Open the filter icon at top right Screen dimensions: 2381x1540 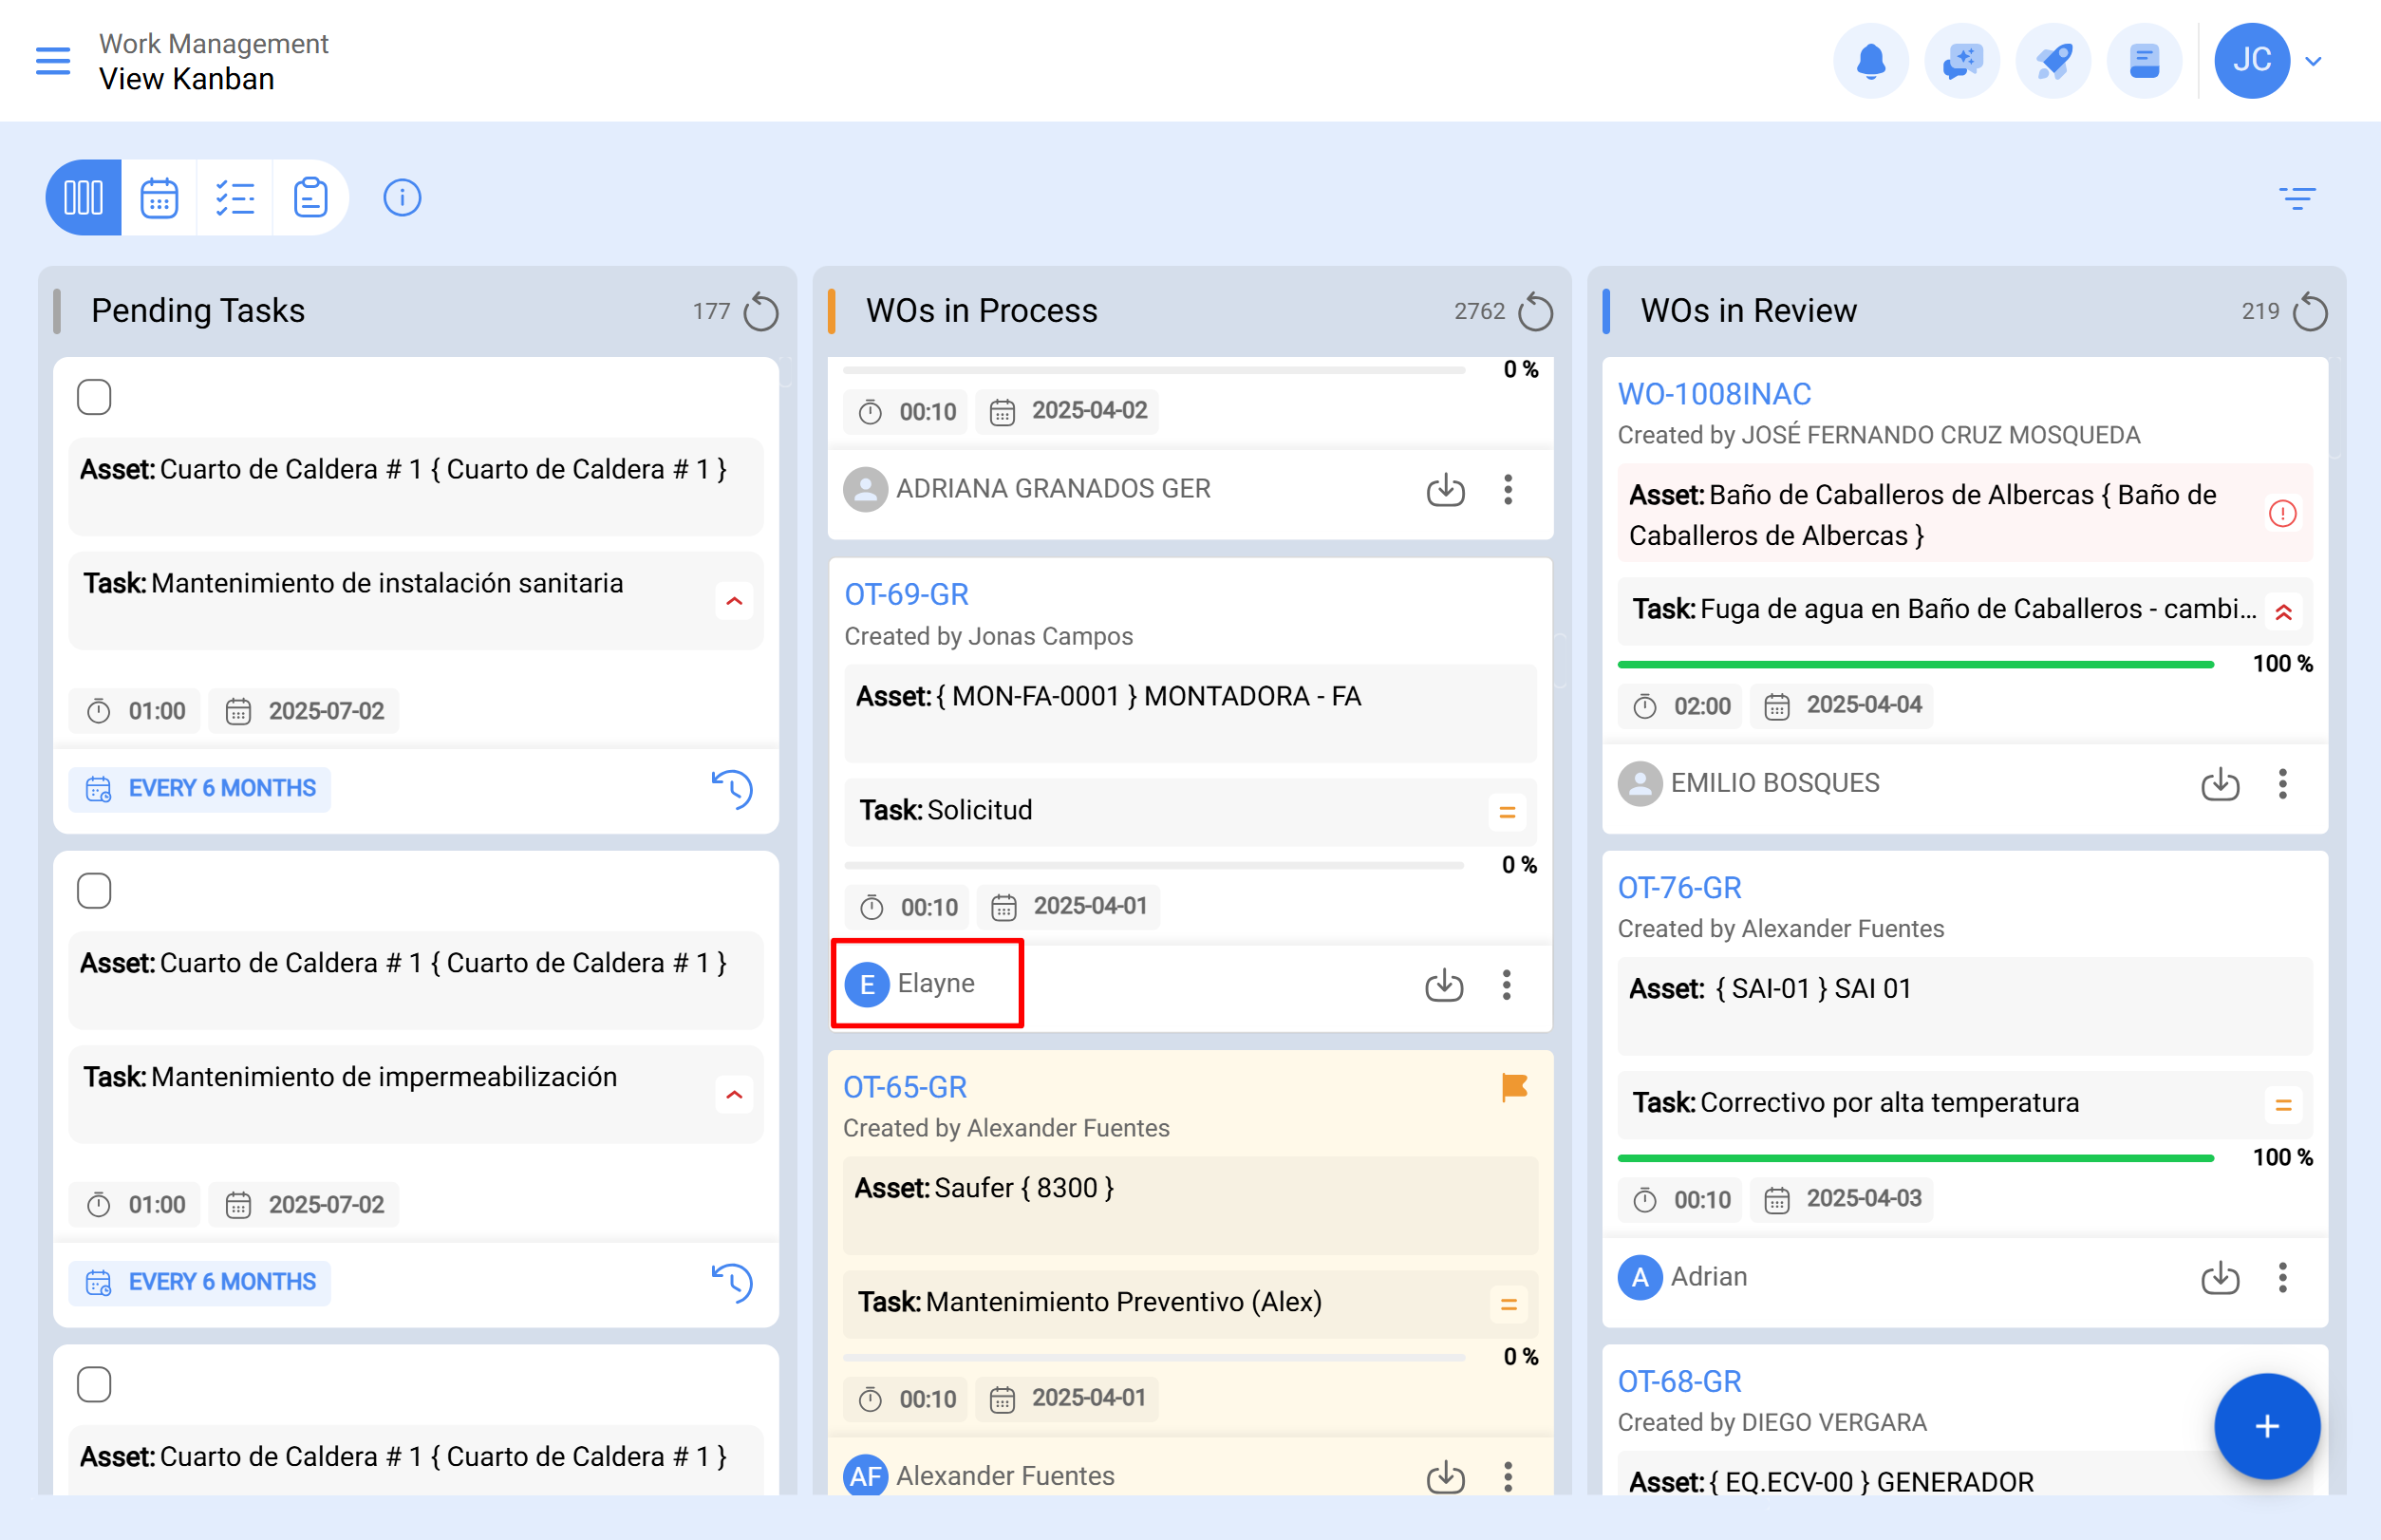coord(2297,198)
